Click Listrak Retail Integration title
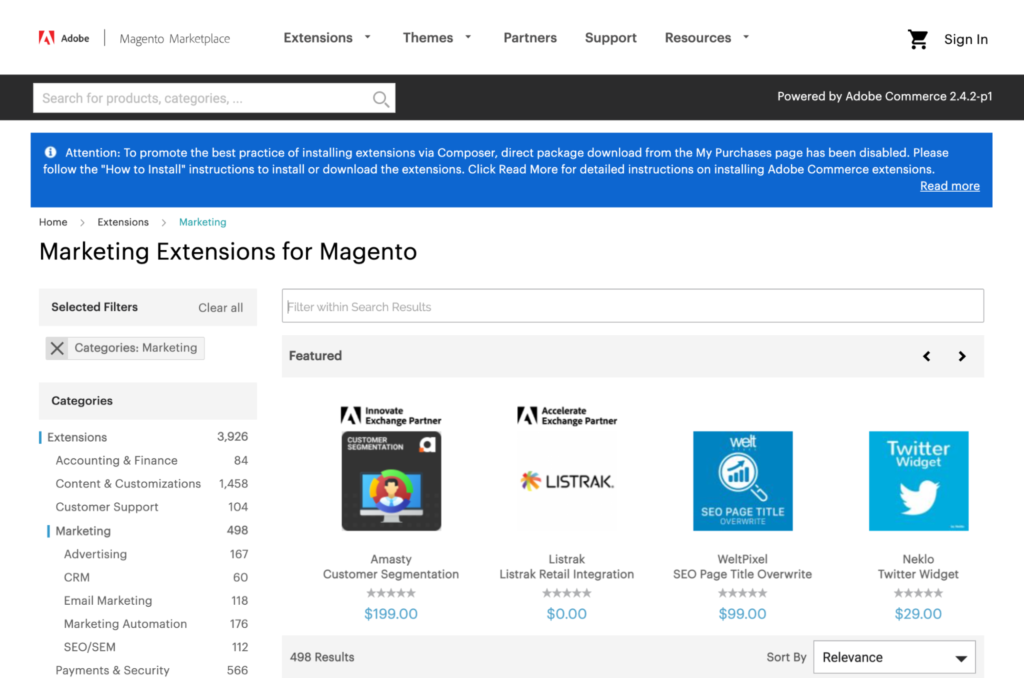Image resolution: width=1024 pixels, height=678 pixels. pos(567,574)
